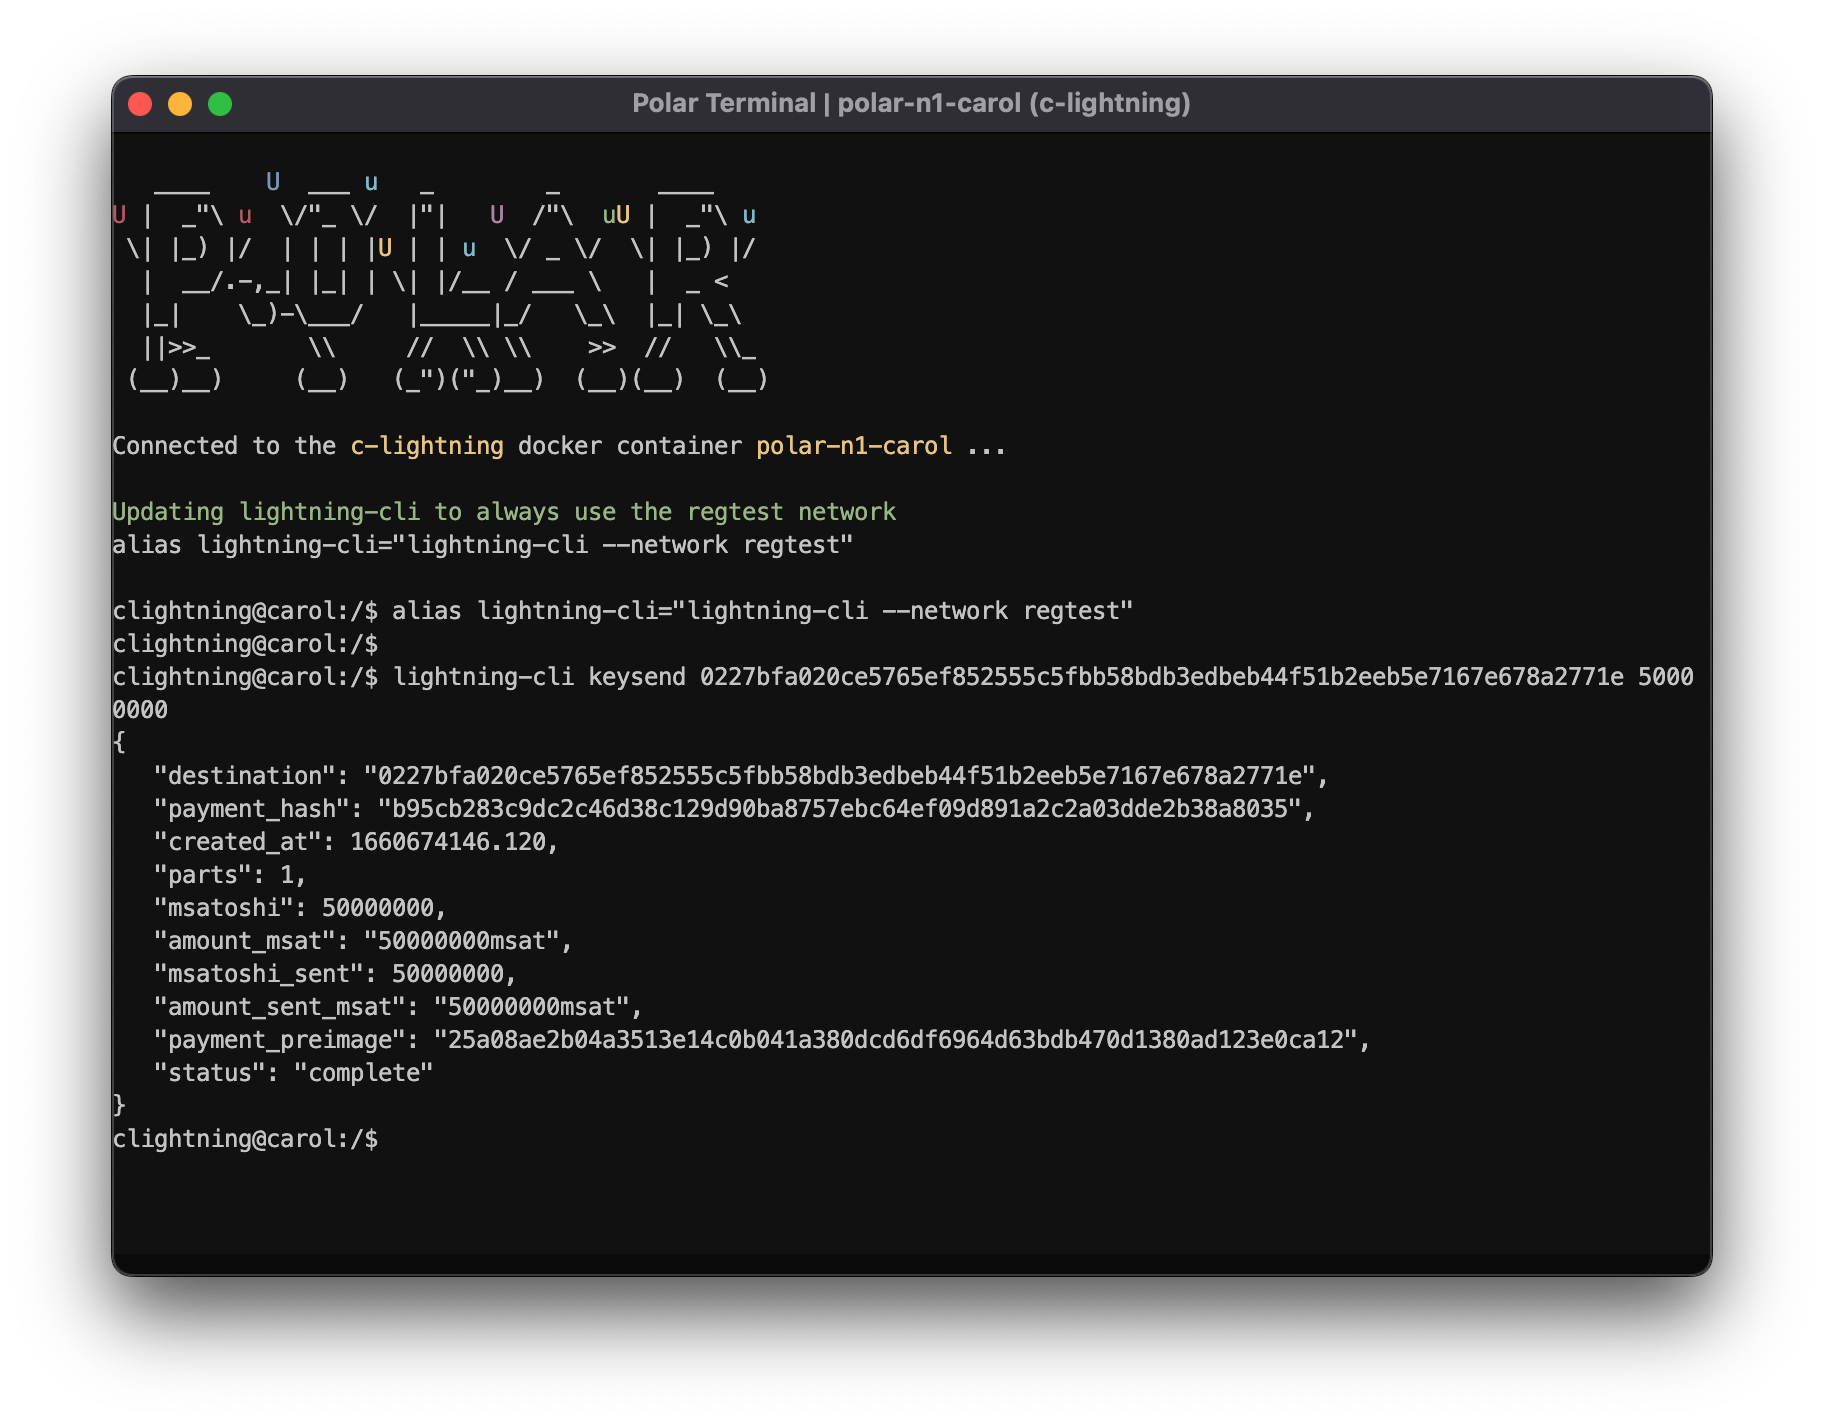Click the "created_at": 1660674146.120 line
The width and height of the screenshot is (1824, 1424).
coord(356,842)
